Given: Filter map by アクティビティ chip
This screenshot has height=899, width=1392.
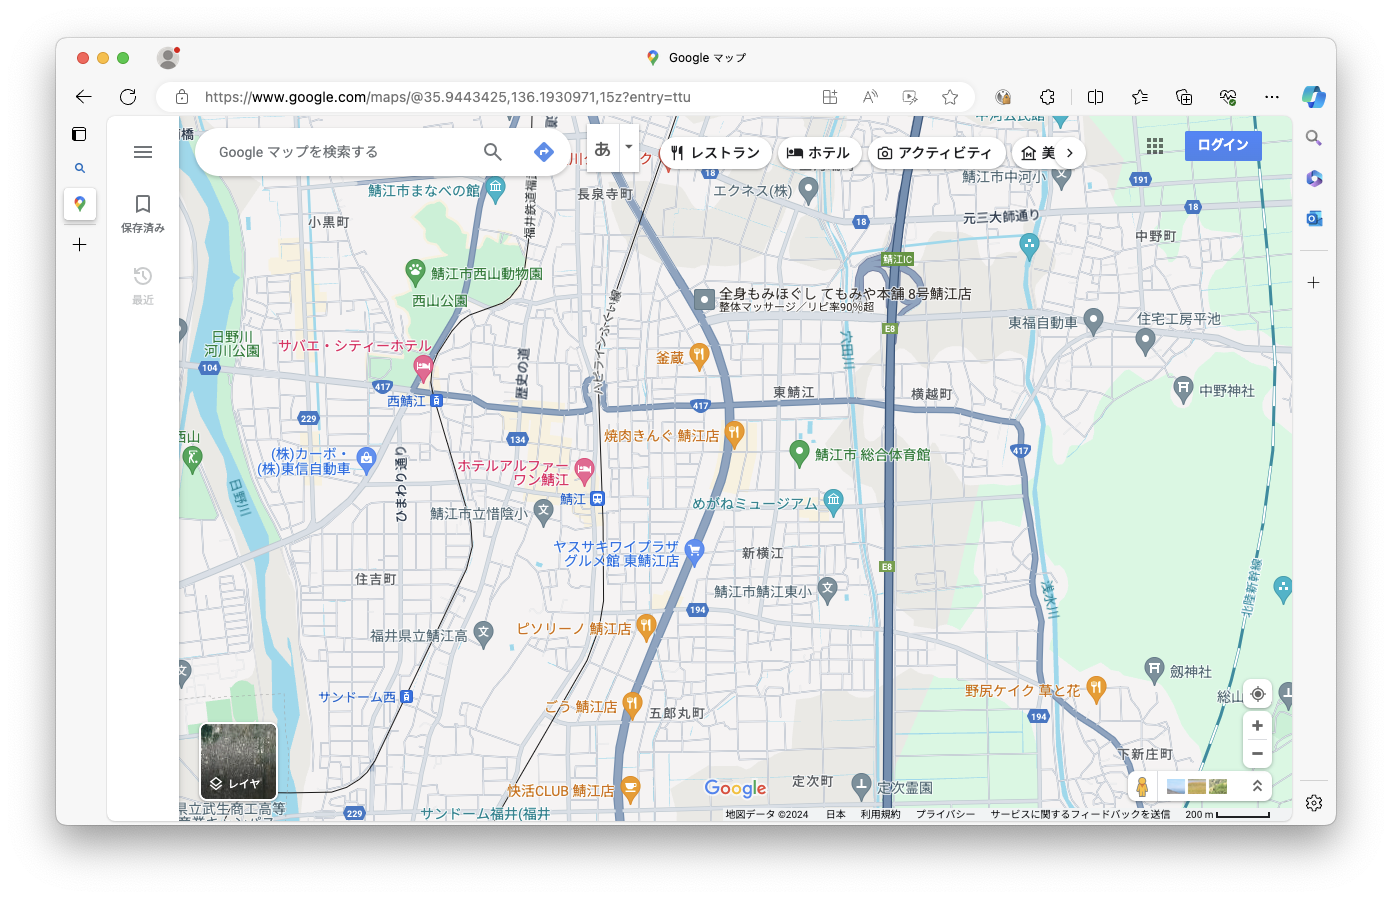Looking at the screenshot, I should point(934,153).
